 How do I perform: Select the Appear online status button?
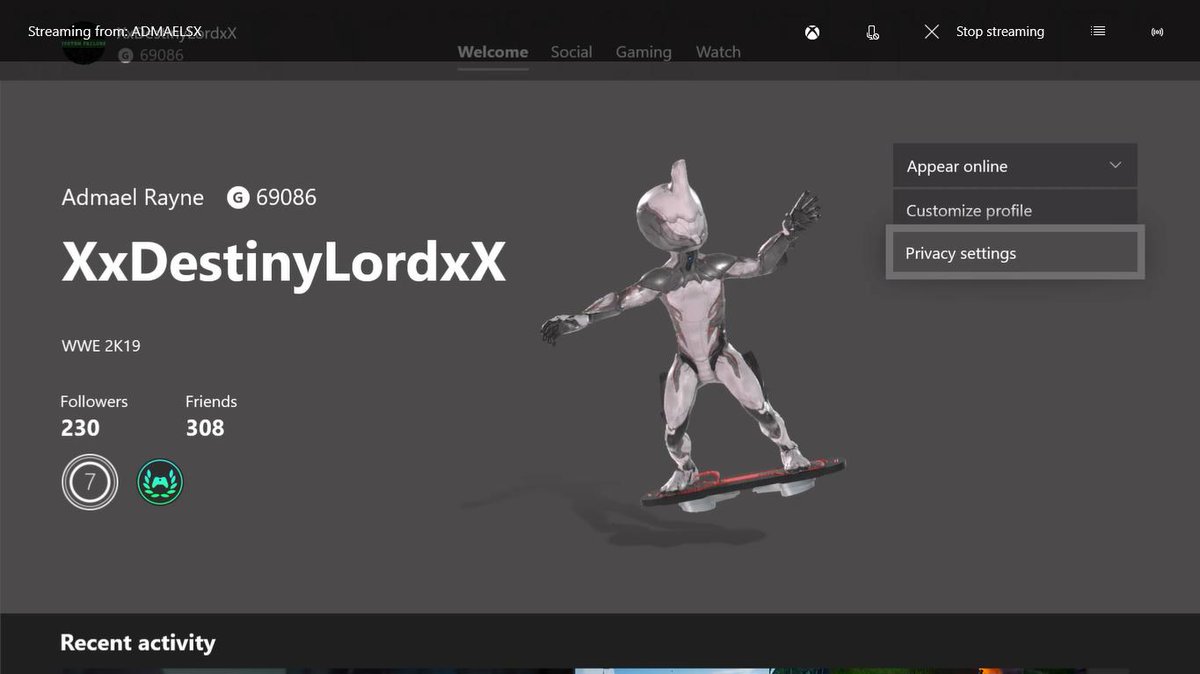point(1015,166)
